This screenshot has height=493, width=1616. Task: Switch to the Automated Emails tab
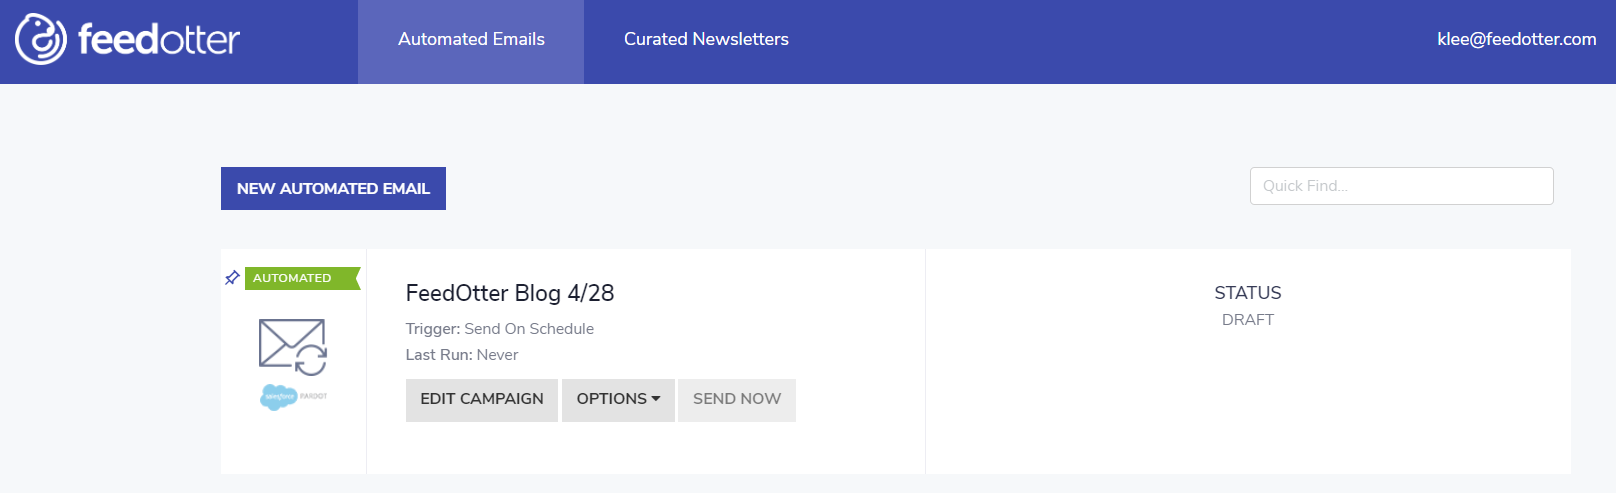click(x=471, y=40)
